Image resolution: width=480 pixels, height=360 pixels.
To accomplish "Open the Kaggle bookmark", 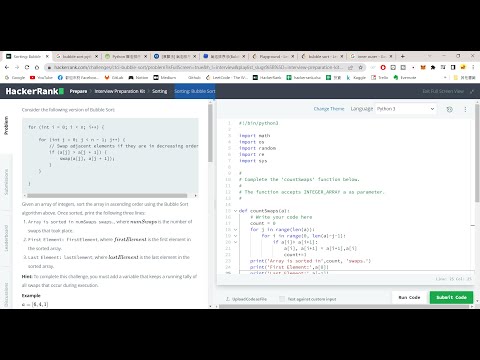I will [356, 77].
